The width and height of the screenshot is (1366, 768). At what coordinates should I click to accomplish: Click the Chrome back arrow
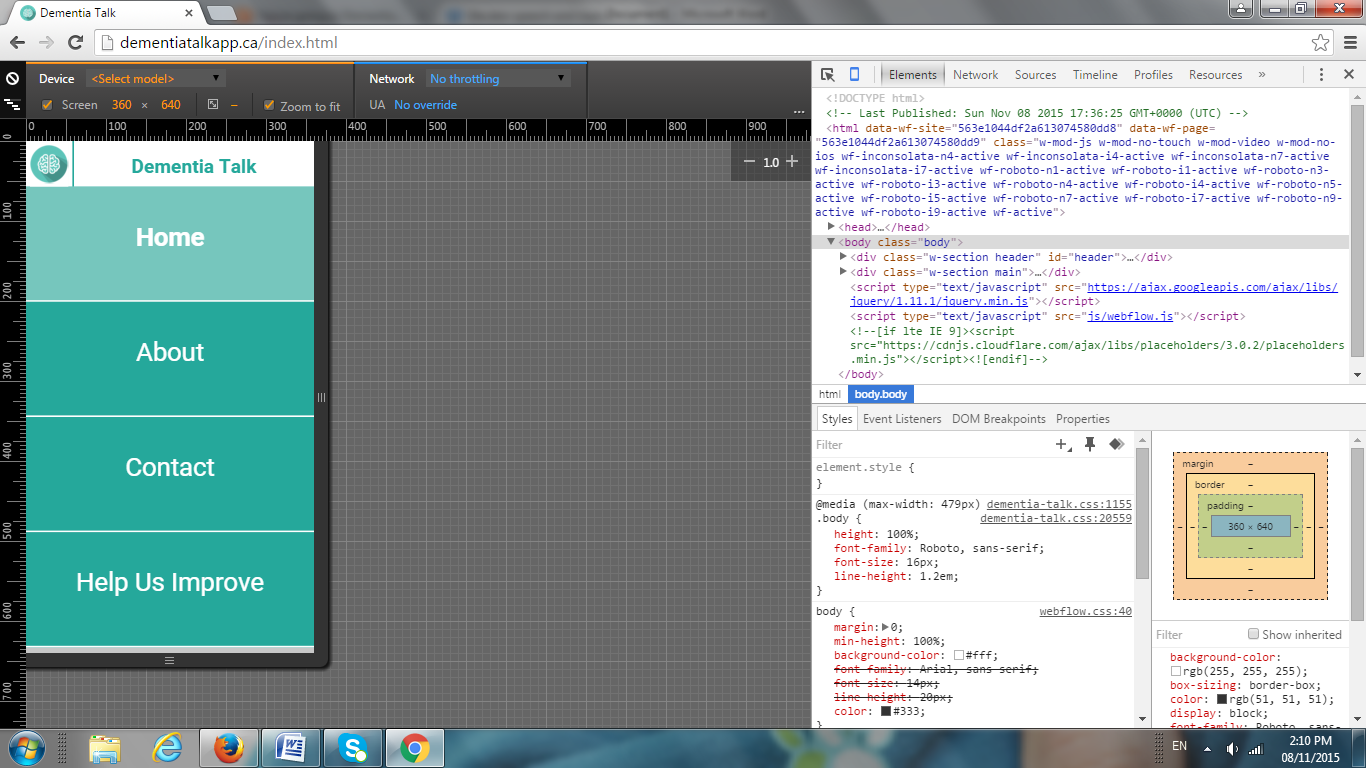[x=18, y=42]
